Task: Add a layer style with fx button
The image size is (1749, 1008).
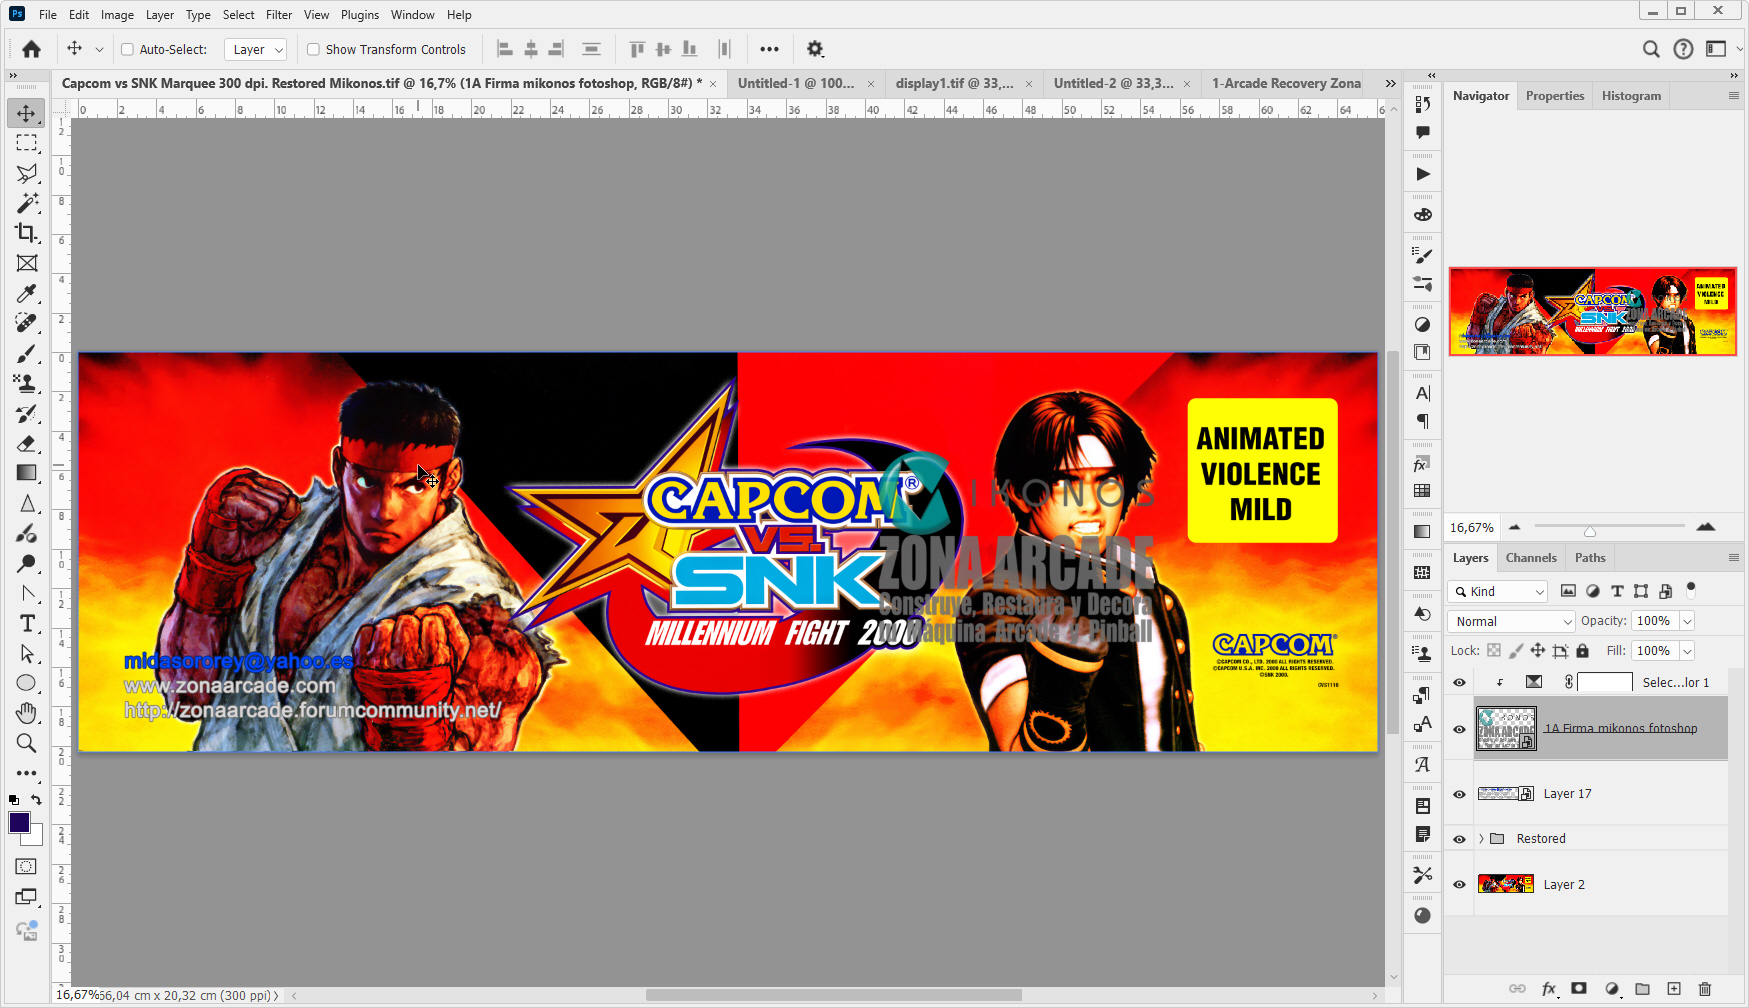Action: (1548, 989)
